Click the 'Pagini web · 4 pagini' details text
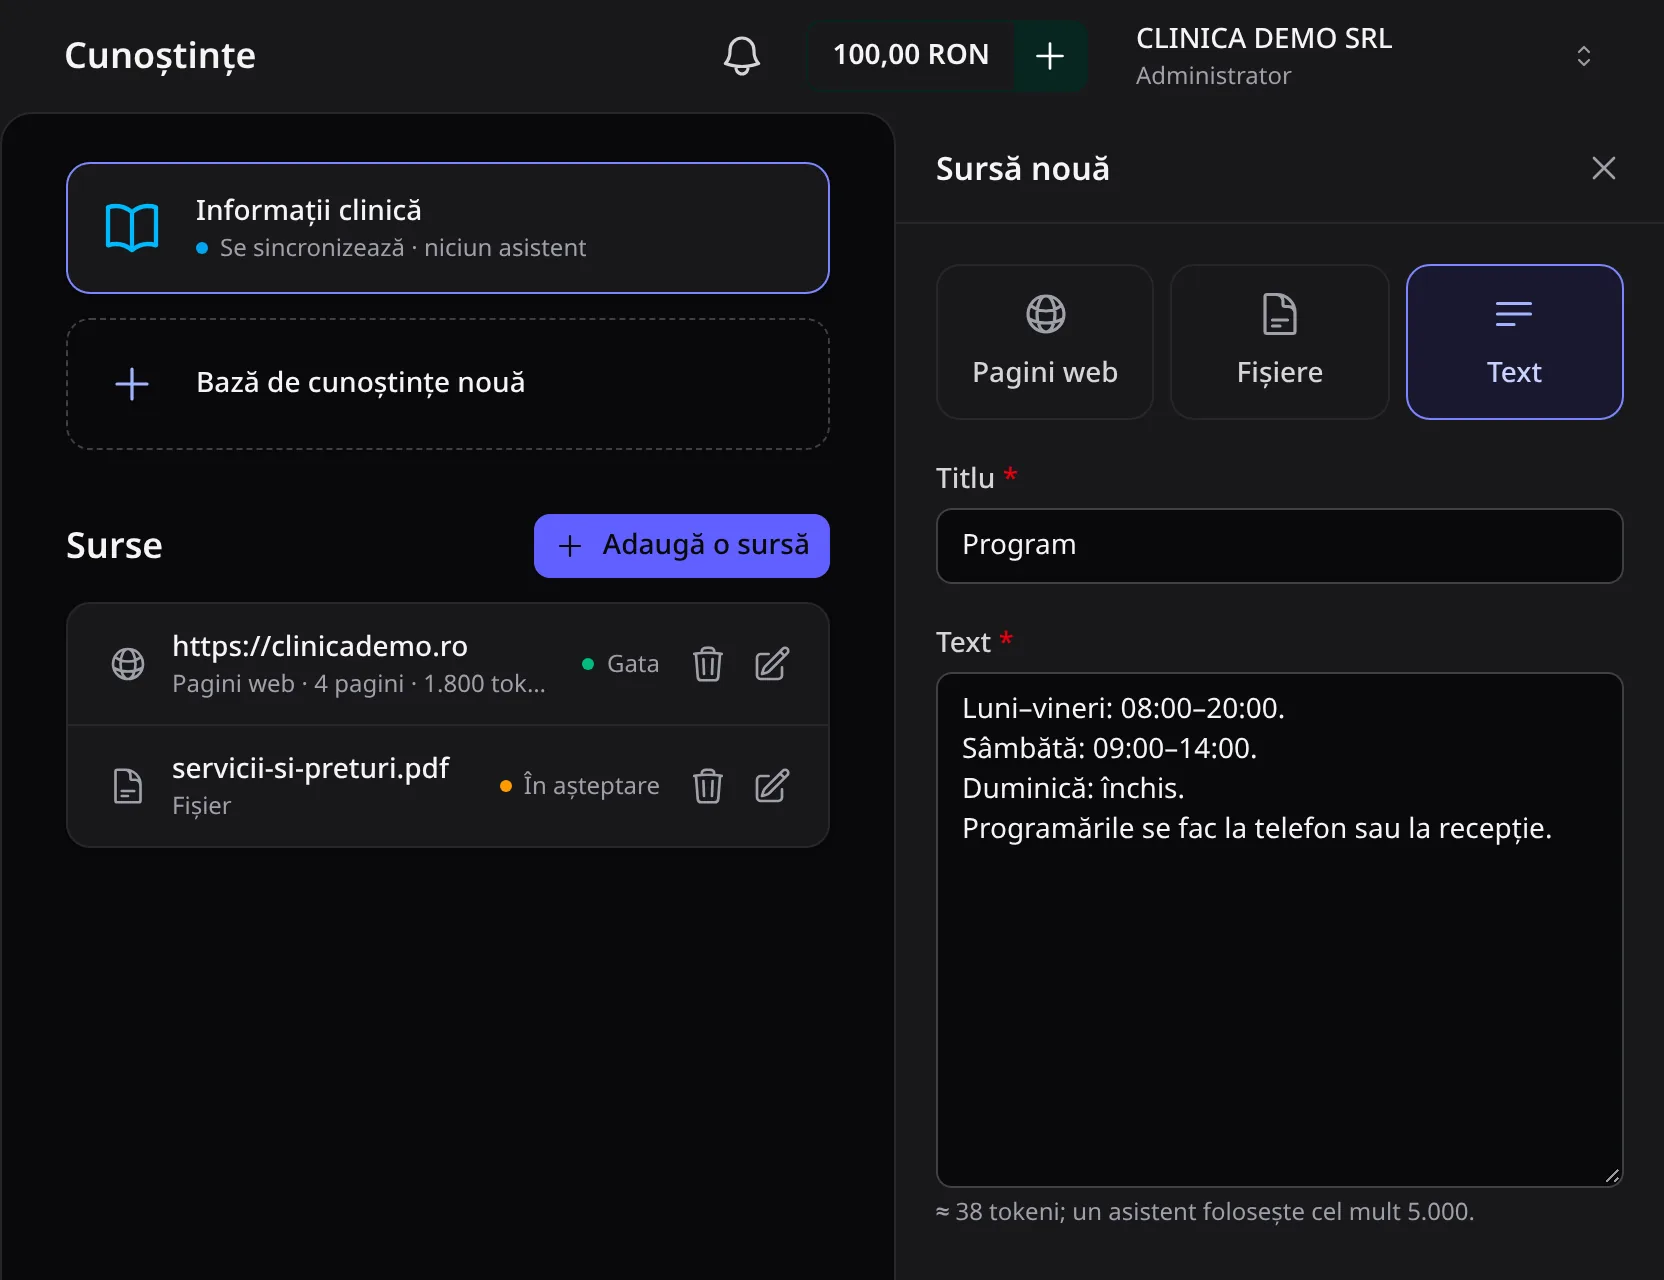 [x=359, y=684]
